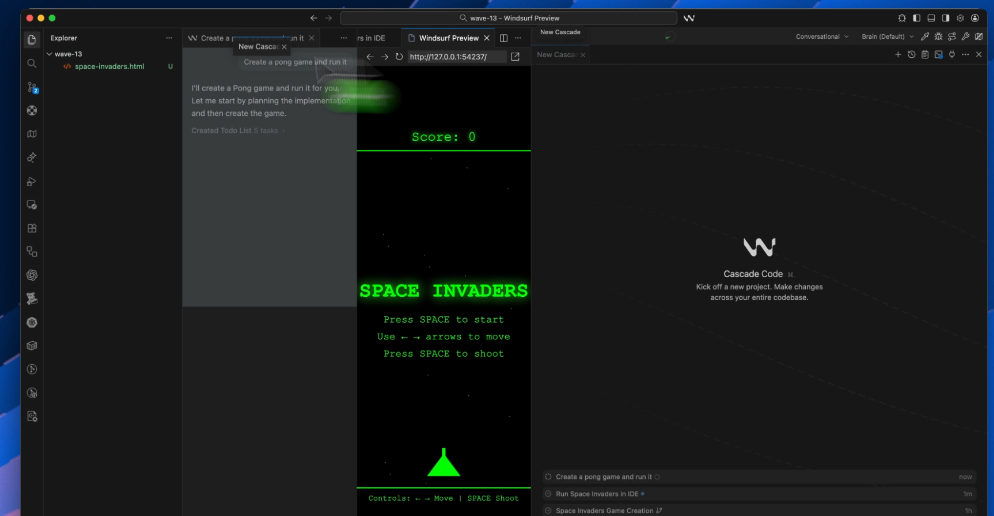Open conversation Create a pong game and run it
Viewport: 994px width, 516px height.
click(758, 477)
